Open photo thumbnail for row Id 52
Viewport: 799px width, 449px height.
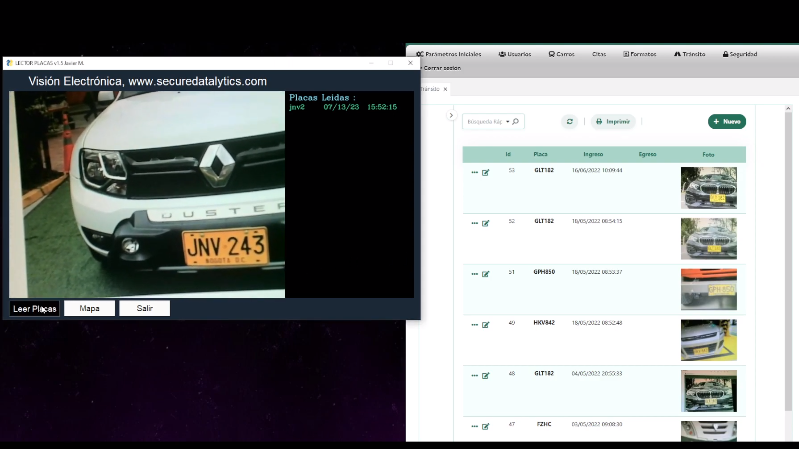pyautogui.click(x=709, y=239)
